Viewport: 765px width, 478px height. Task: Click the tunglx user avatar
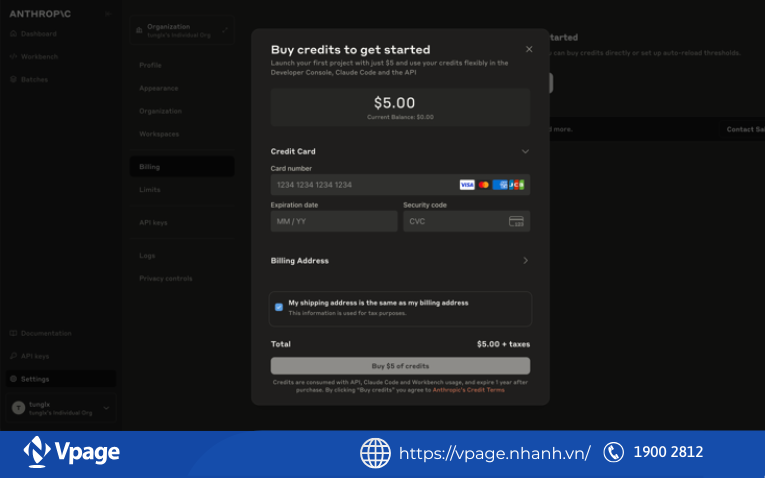click(19, 408)
